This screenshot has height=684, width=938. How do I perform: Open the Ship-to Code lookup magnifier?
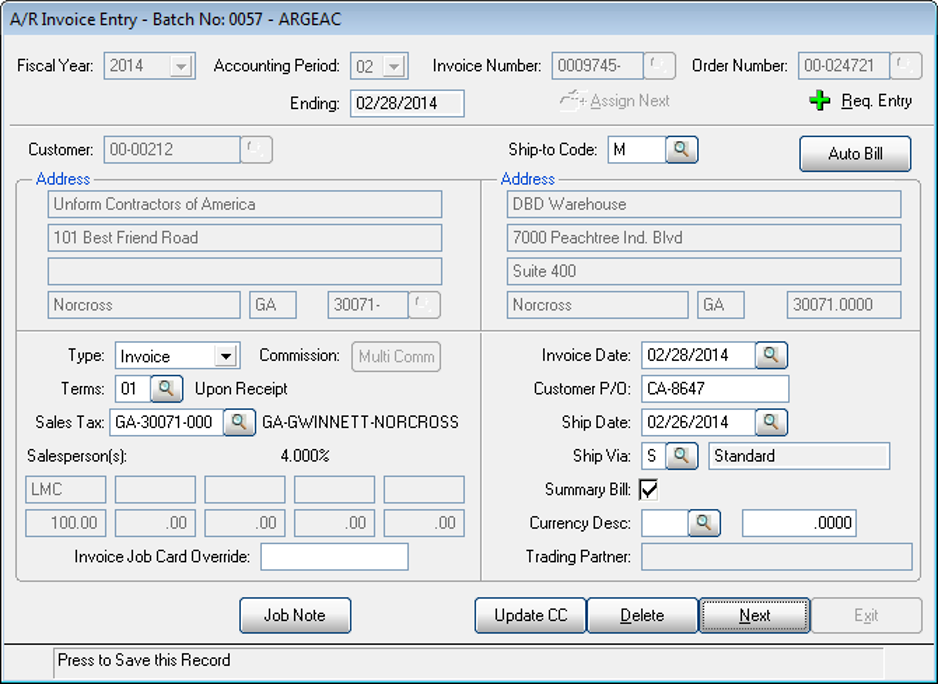pos(681,150)
